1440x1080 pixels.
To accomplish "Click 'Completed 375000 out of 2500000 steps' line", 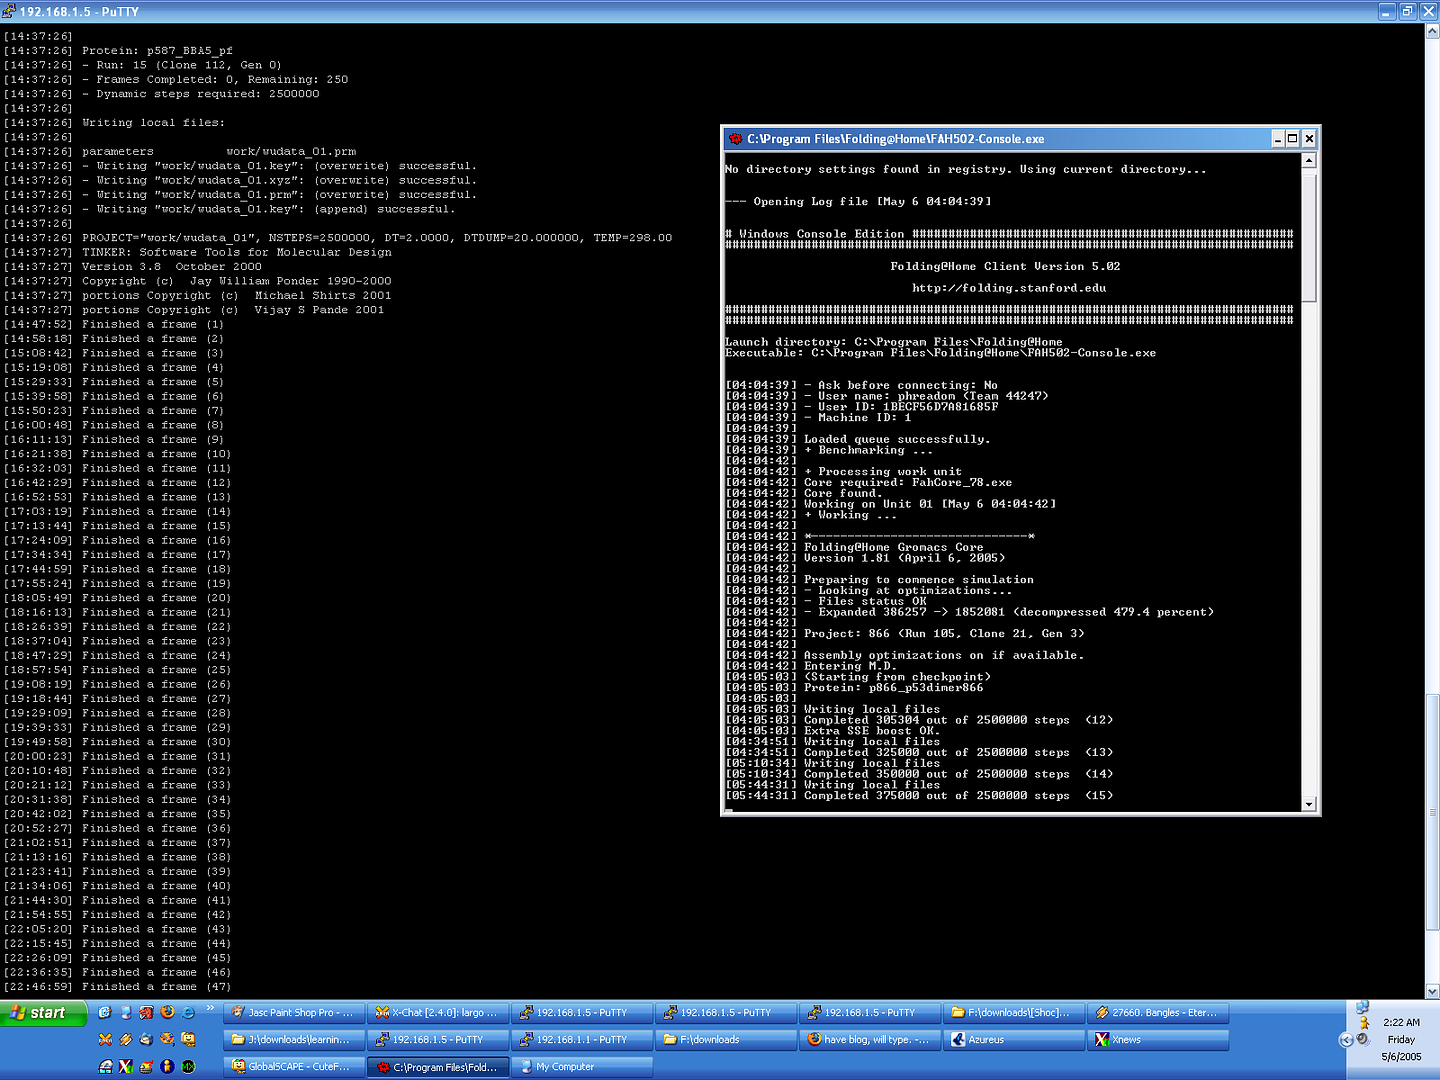I will pyautogui.click(x=958, y=796).
